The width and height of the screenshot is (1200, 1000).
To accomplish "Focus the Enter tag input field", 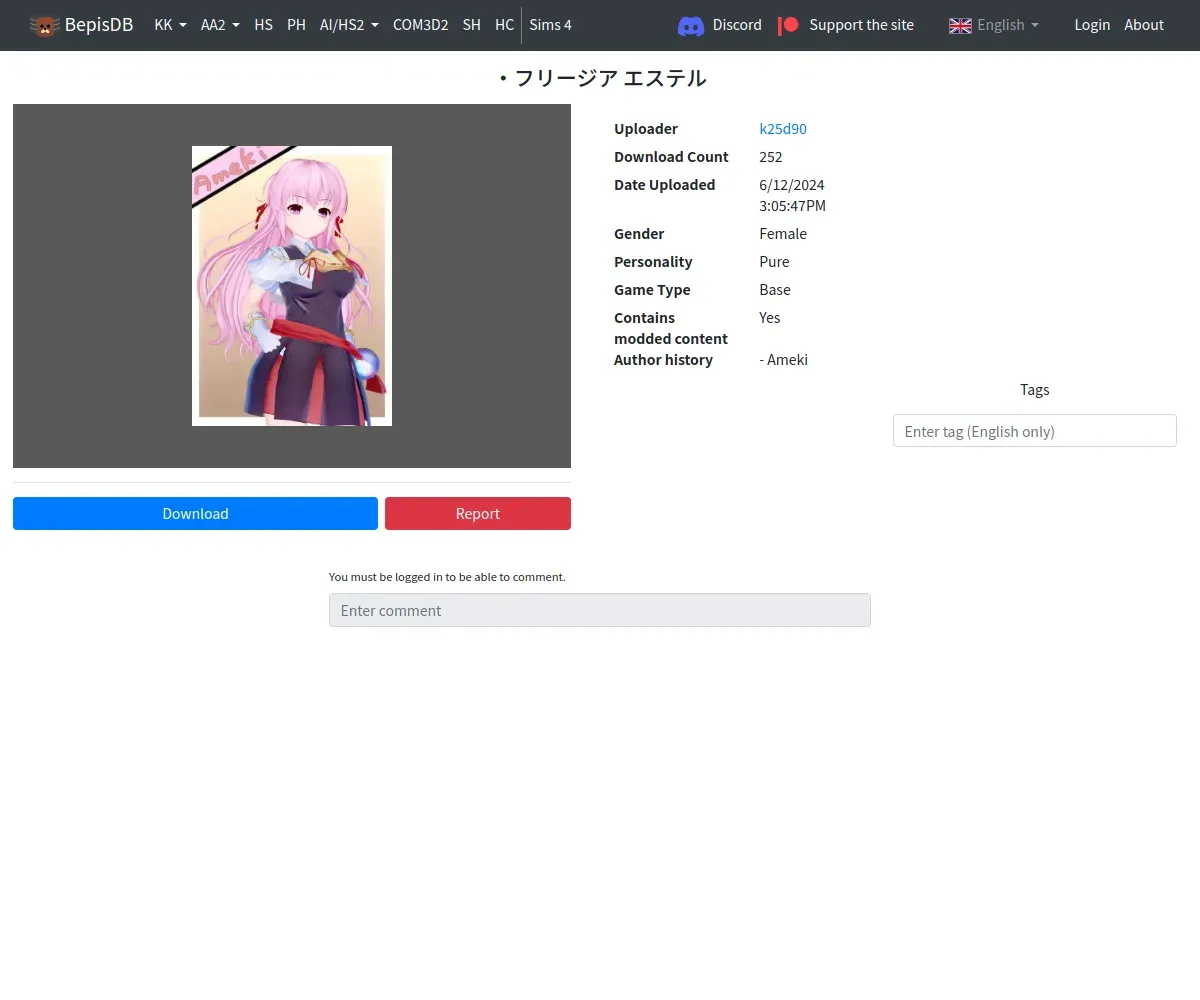I will tap(1034, 431).
